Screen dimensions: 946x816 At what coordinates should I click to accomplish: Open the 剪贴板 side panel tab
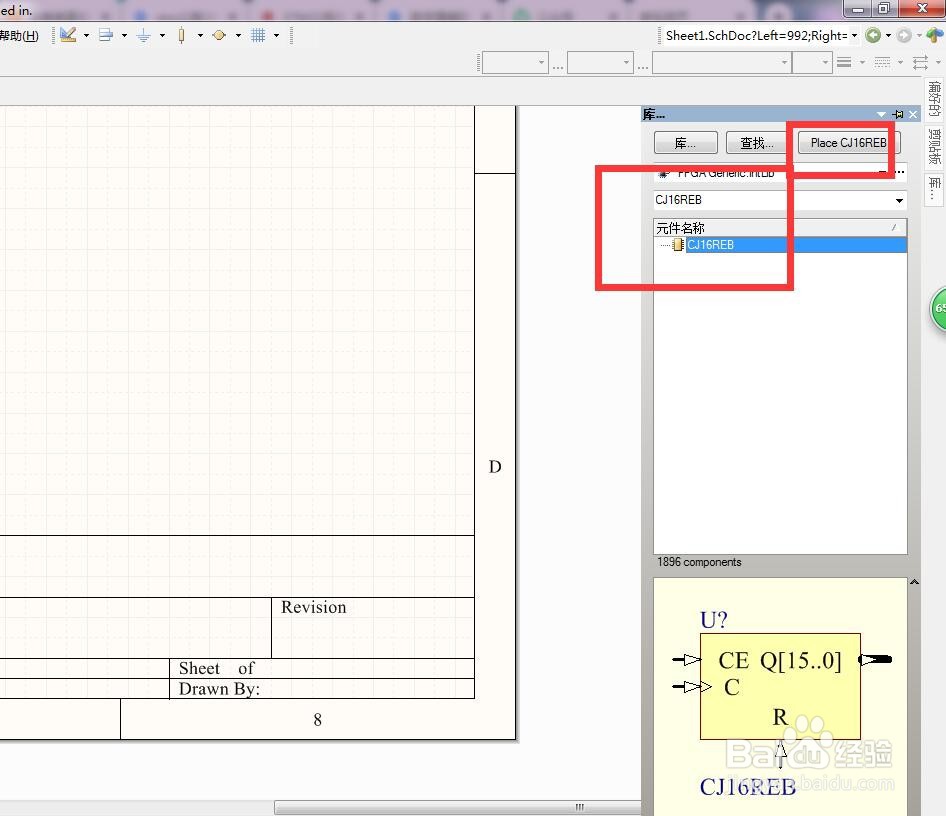click(934, 147)
